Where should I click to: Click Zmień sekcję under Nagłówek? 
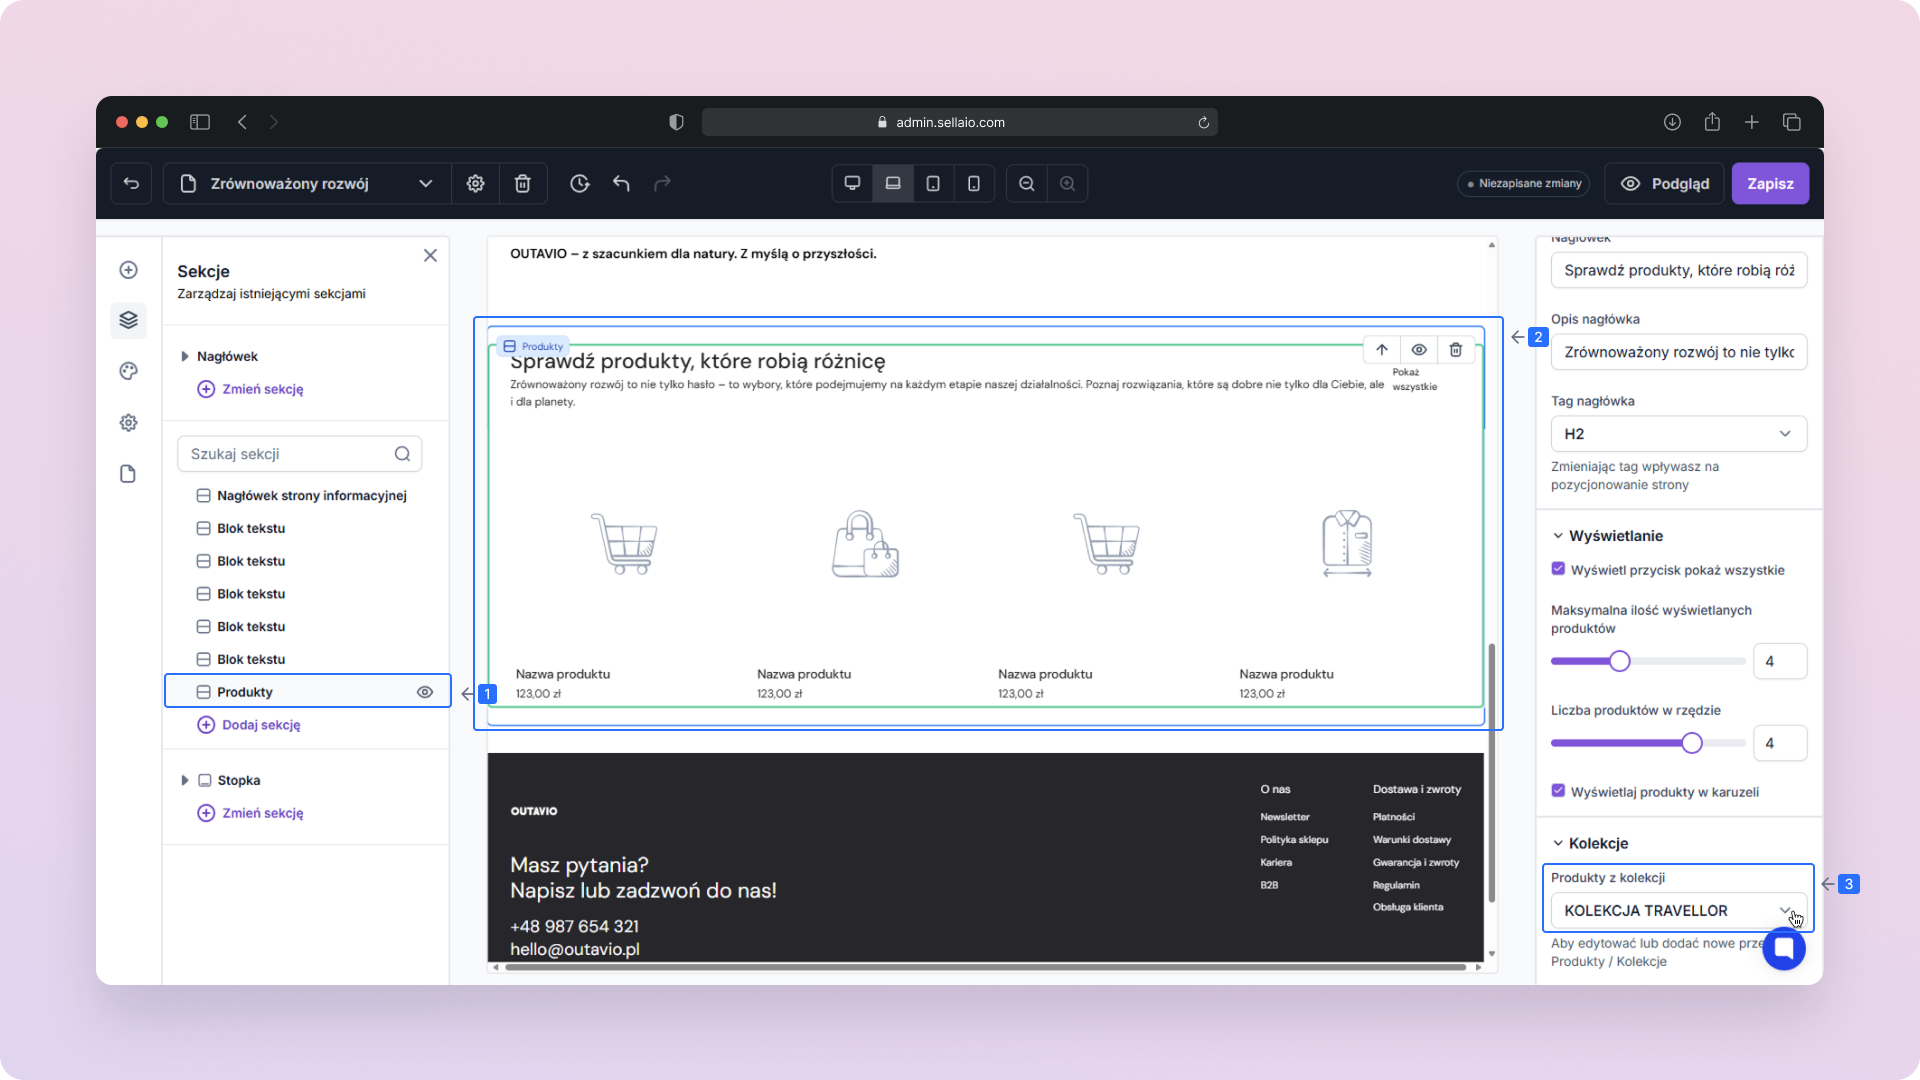point(251,389)
